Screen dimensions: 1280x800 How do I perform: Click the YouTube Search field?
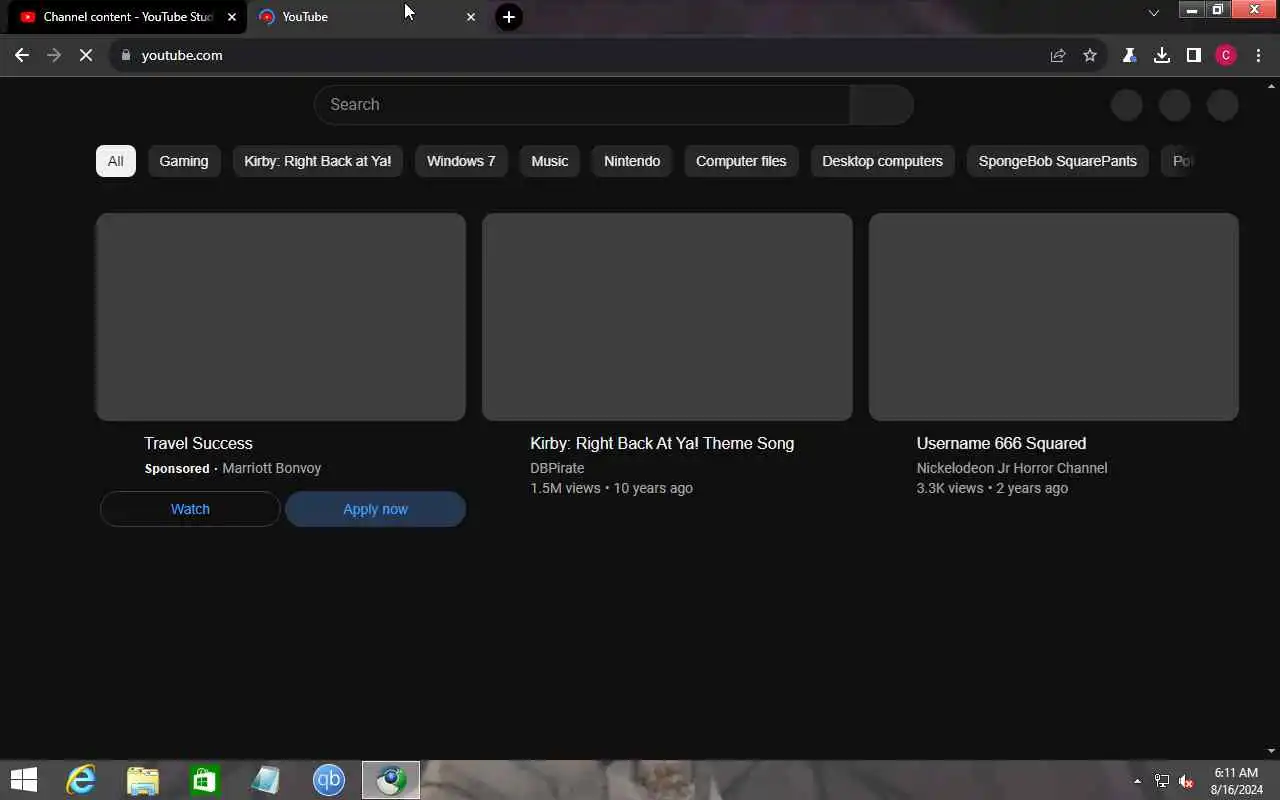pyautogui.click(x=582, y=104)
